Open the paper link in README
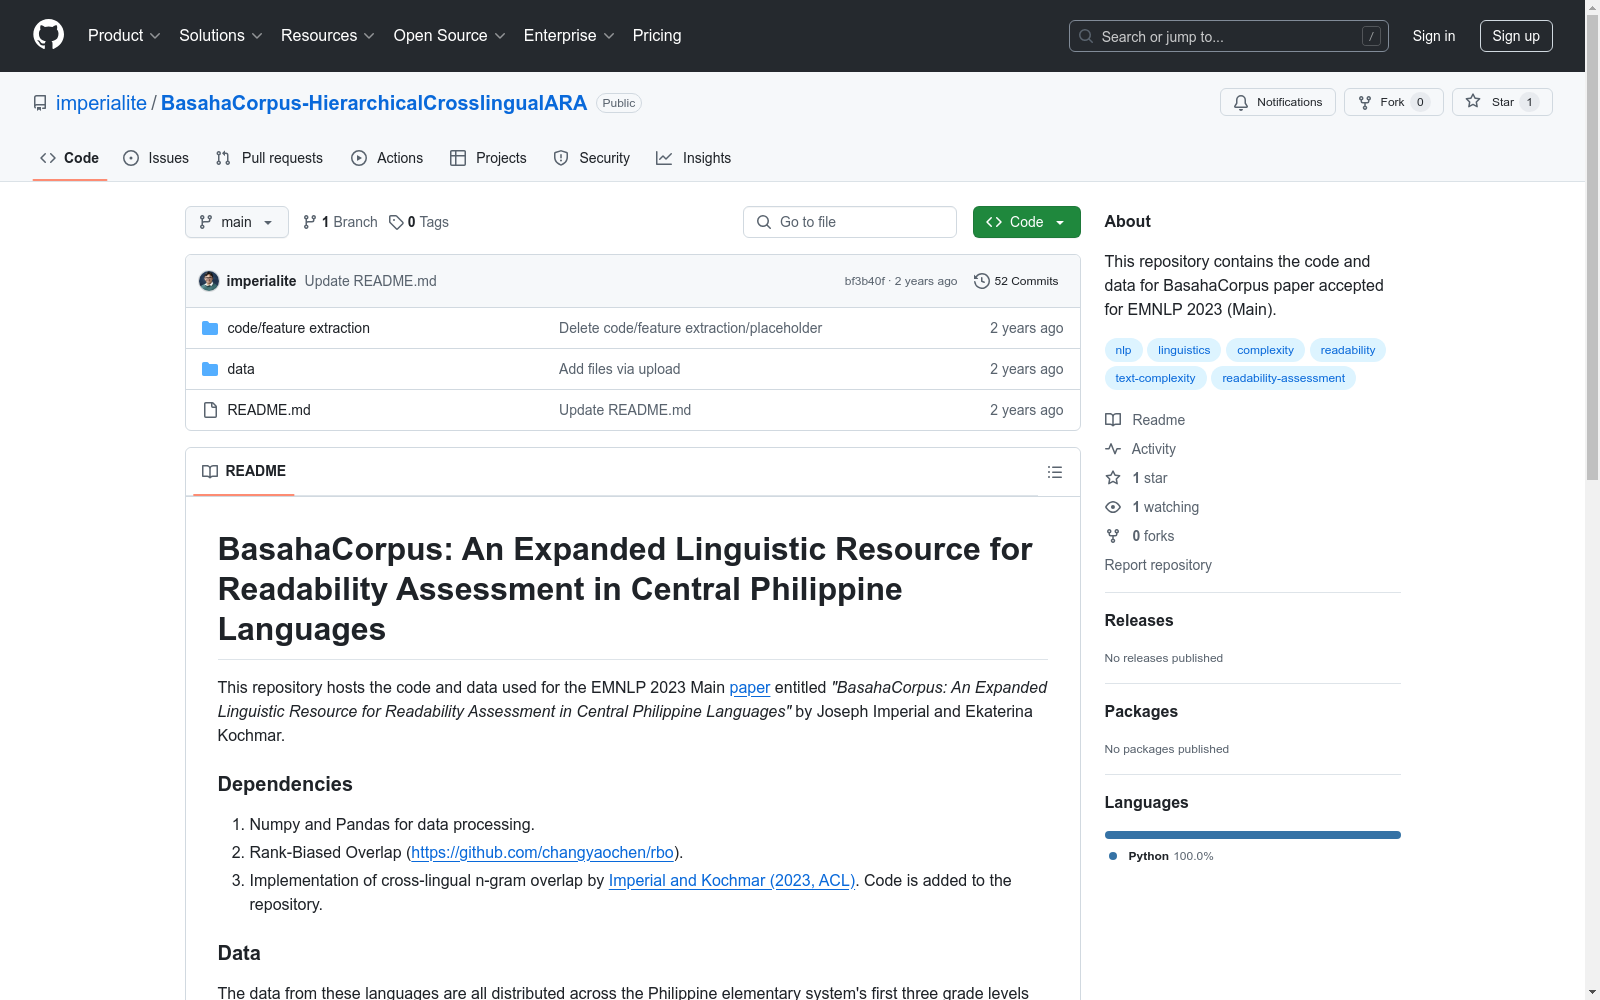Screen dimensions: 1600x1000 coord(750,687)
